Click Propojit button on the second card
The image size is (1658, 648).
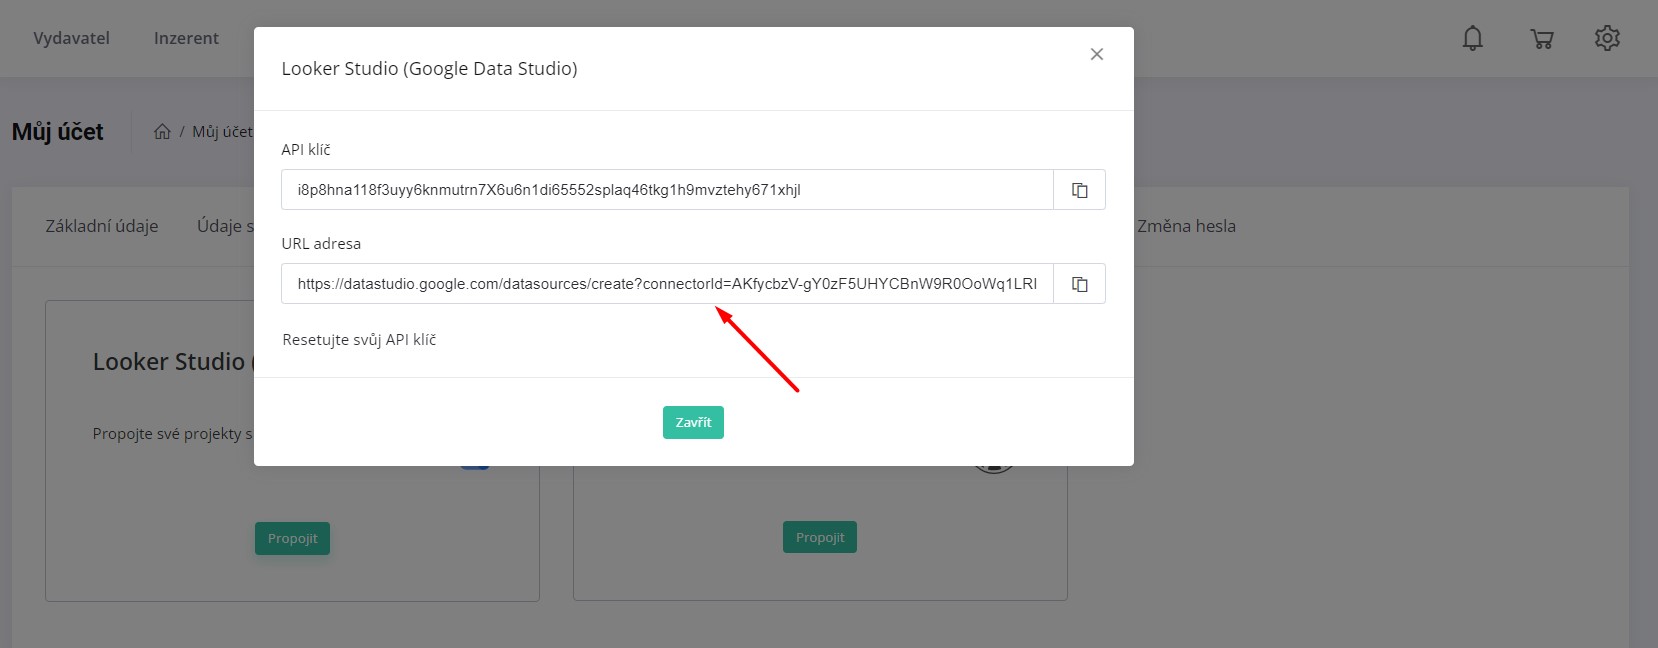[x=820, y=537]
